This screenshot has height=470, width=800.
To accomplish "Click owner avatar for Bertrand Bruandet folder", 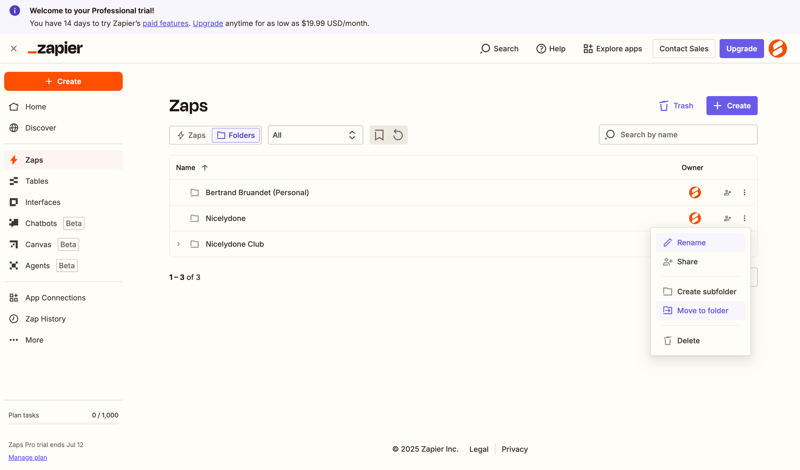I will tap(695, 192).
